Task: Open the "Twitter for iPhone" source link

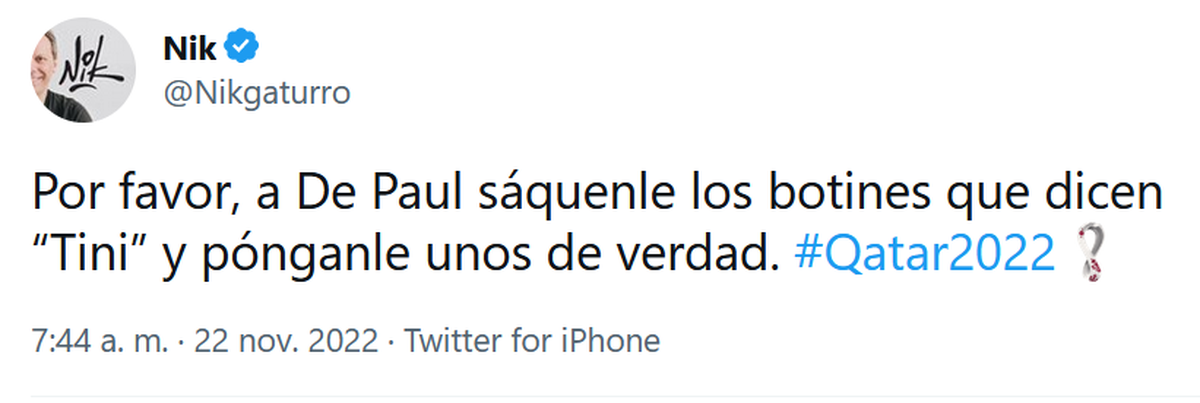Action: click(x=531, y=341)
